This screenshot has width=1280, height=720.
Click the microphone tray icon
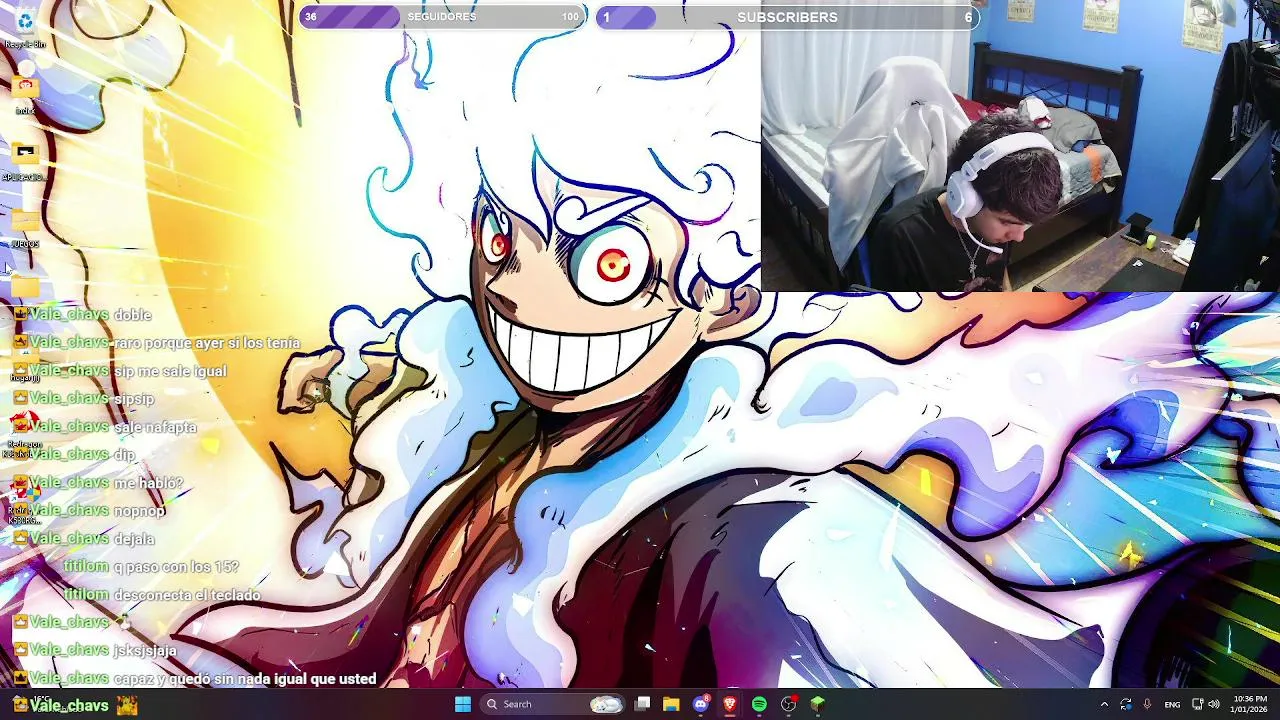1147,704
